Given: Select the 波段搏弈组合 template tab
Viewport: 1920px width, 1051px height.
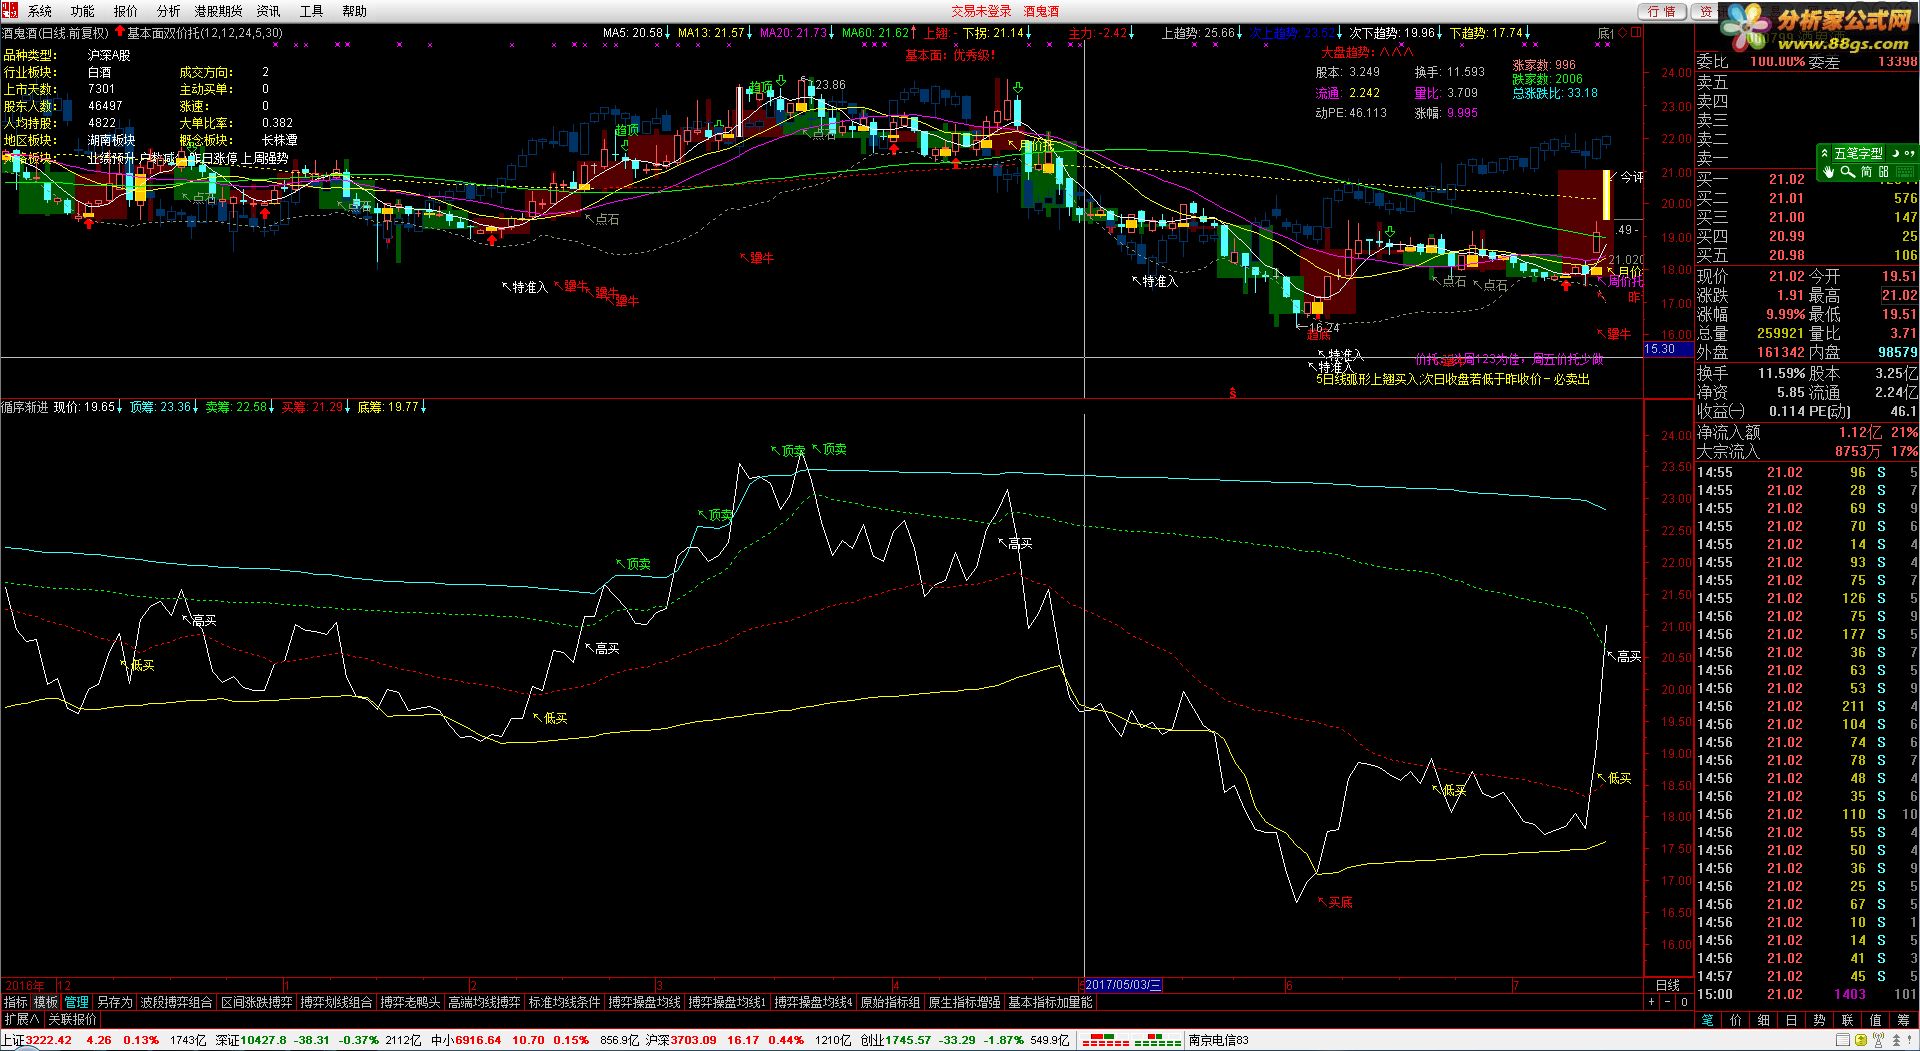Looking at the screenshot, I should pos(176,1002).
